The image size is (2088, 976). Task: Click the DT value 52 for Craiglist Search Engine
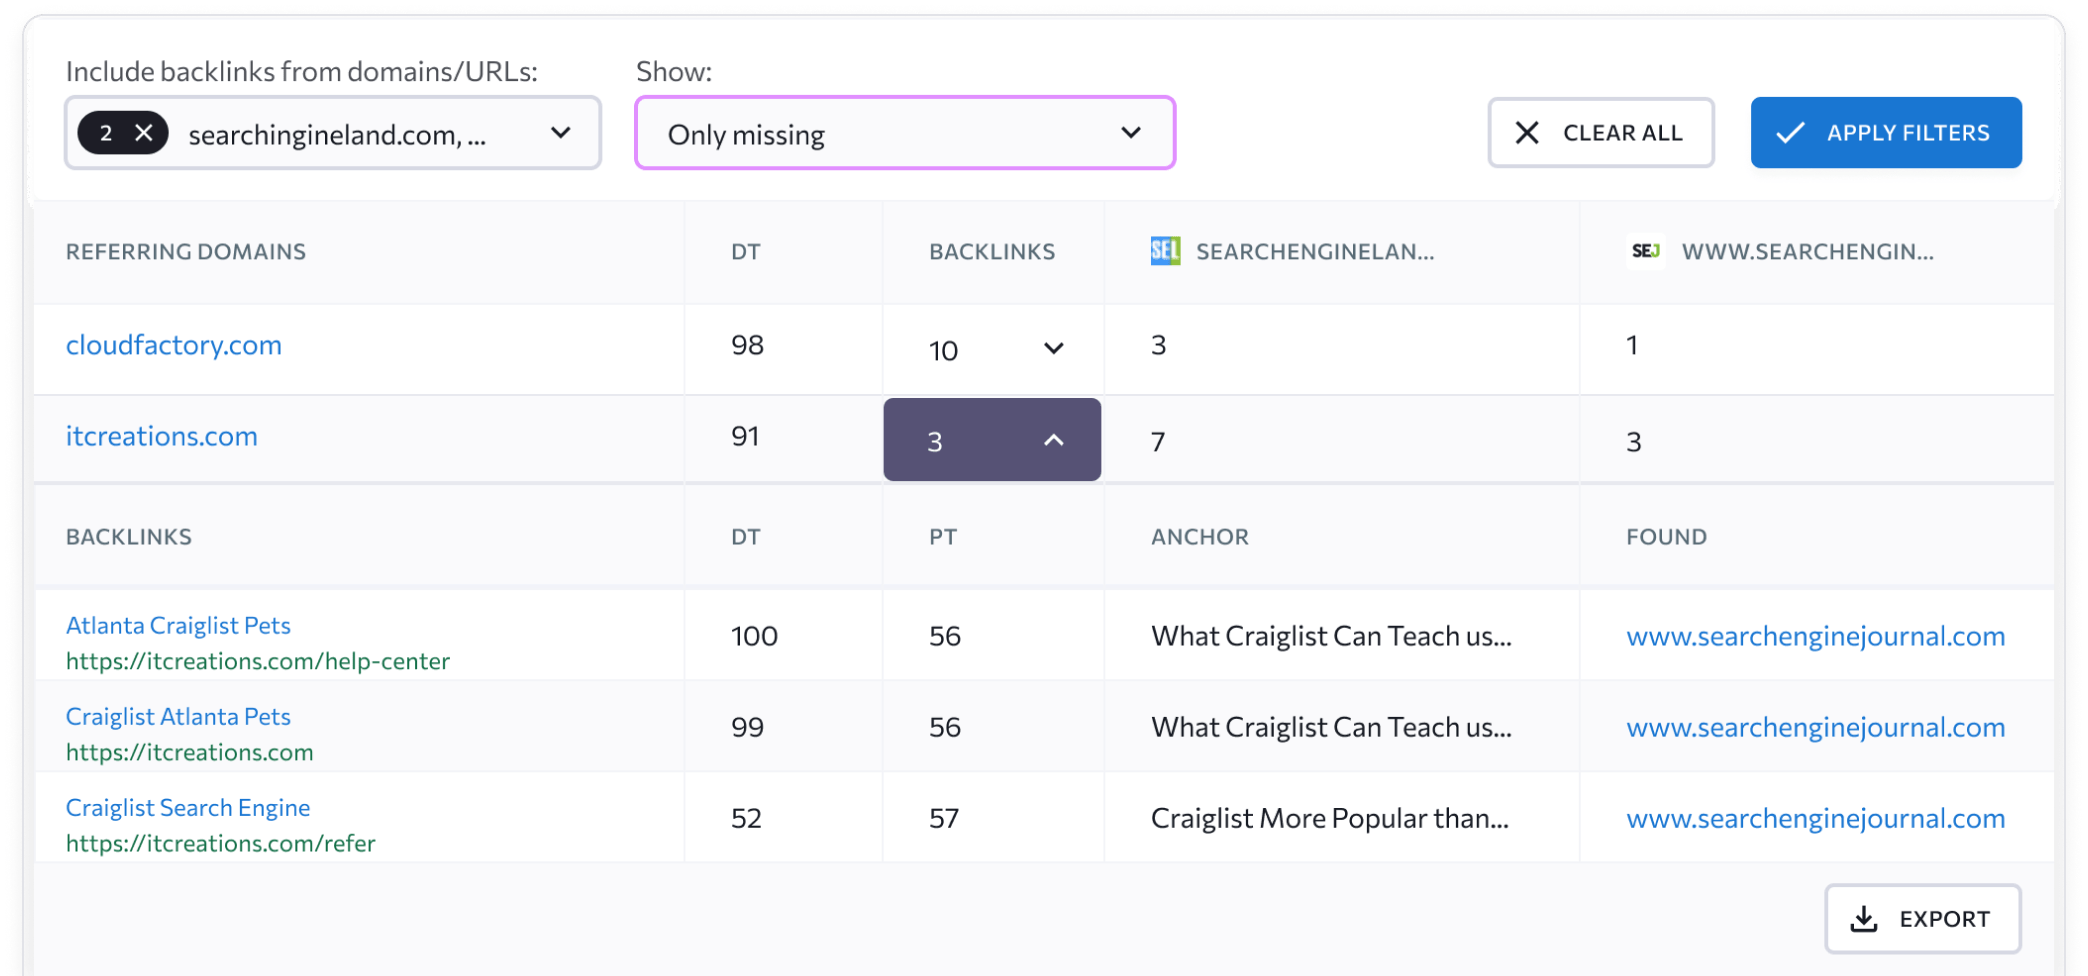(746, 818)
